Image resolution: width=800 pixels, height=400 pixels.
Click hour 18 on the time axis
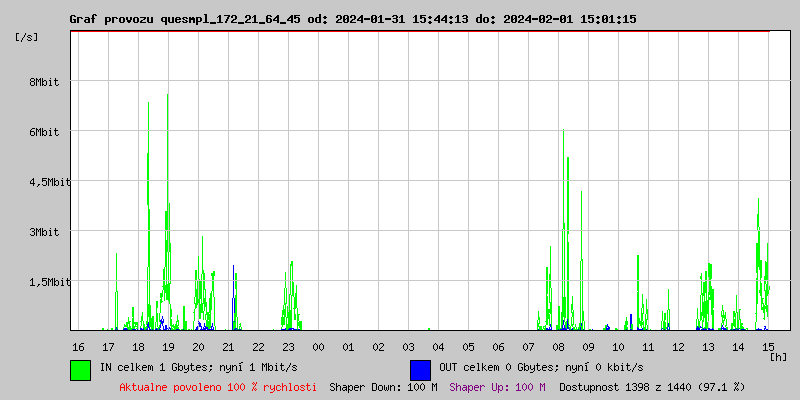[x=138, y=346]
